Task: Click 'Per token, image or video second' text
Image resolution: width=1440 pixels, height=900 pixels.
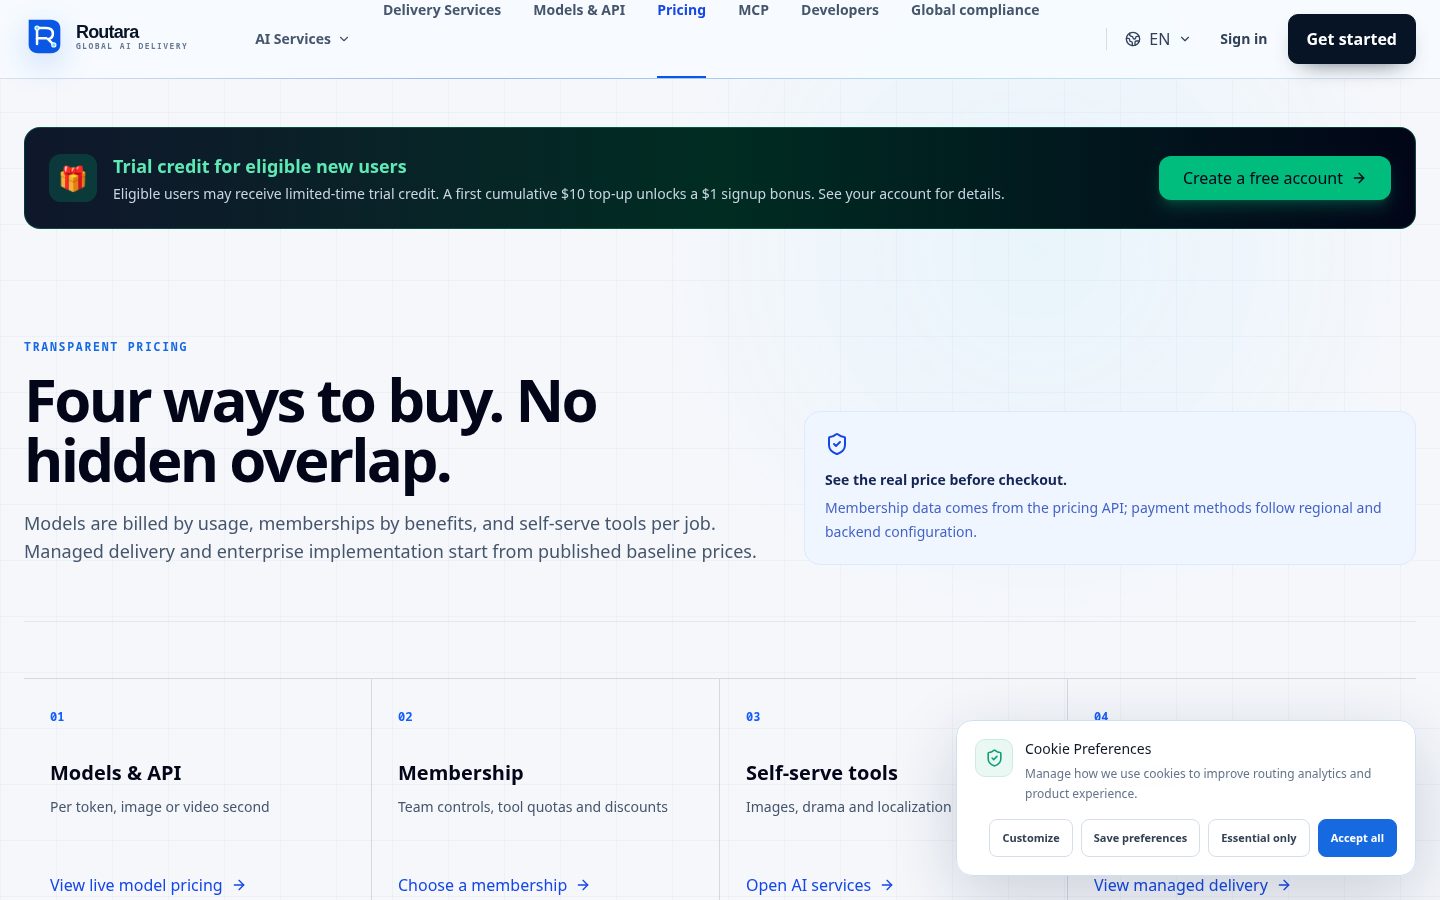Action: tap(160, 807)
